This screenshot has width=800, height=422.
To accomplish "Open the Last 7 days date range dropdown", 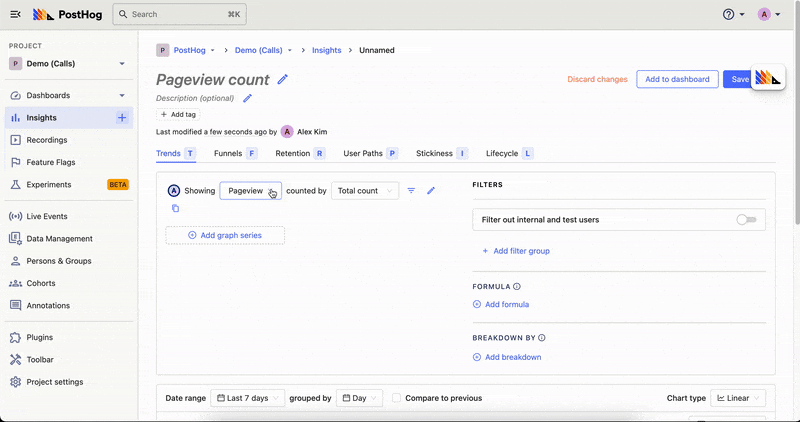I will 247,398.
